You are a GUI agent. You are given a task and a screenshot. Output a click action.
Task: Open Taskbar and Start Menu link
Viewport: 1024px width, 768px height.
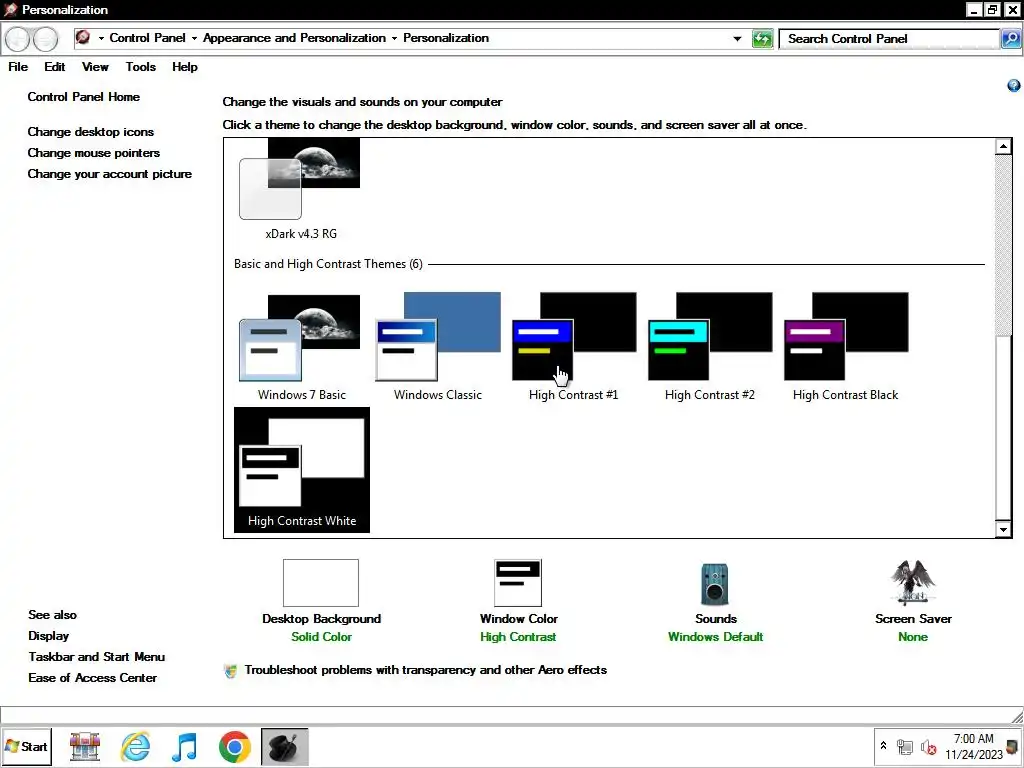(97, 657)
